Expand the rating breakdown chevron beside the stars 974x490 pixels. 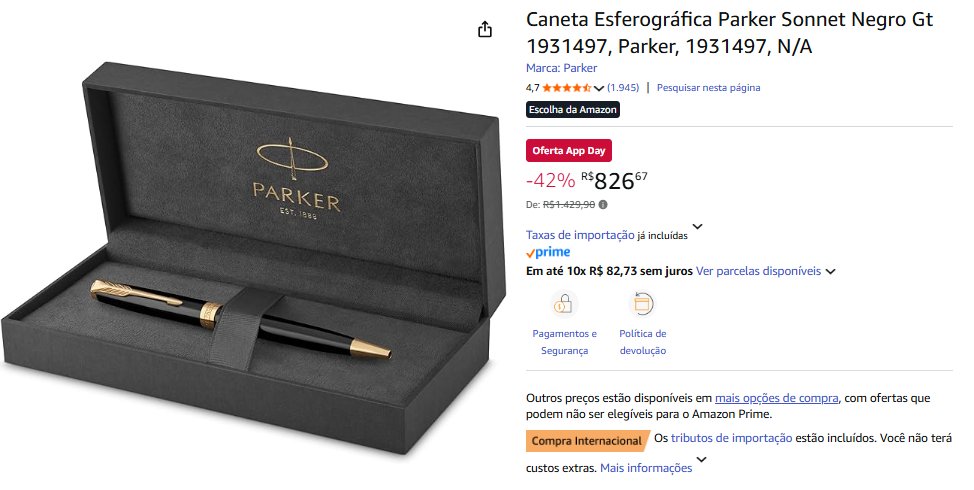(x=599, y=88)
